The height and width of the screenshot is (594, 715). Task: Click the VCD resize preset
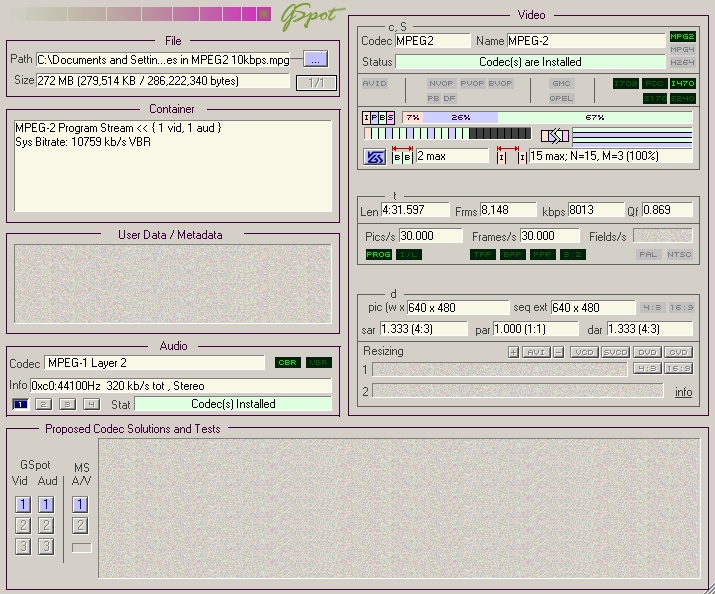click(x=584, y=352)
